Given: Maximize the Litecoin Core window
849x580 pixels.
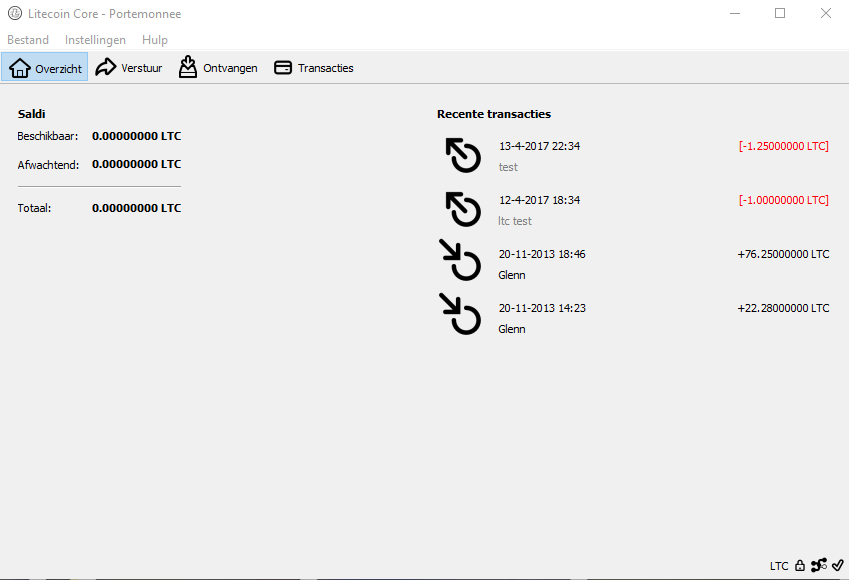Looking at the screenshot, I should point(780,13).
